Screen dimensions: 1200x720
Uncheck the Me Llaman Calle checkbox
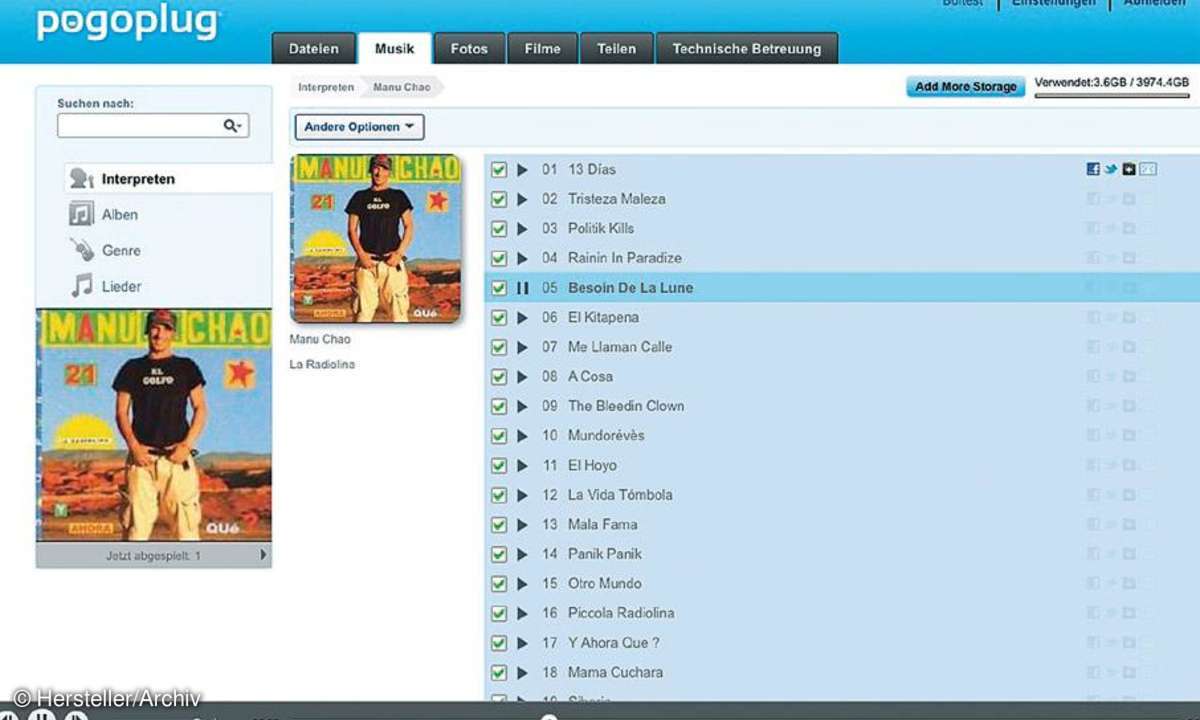click(x=499, y=347)
